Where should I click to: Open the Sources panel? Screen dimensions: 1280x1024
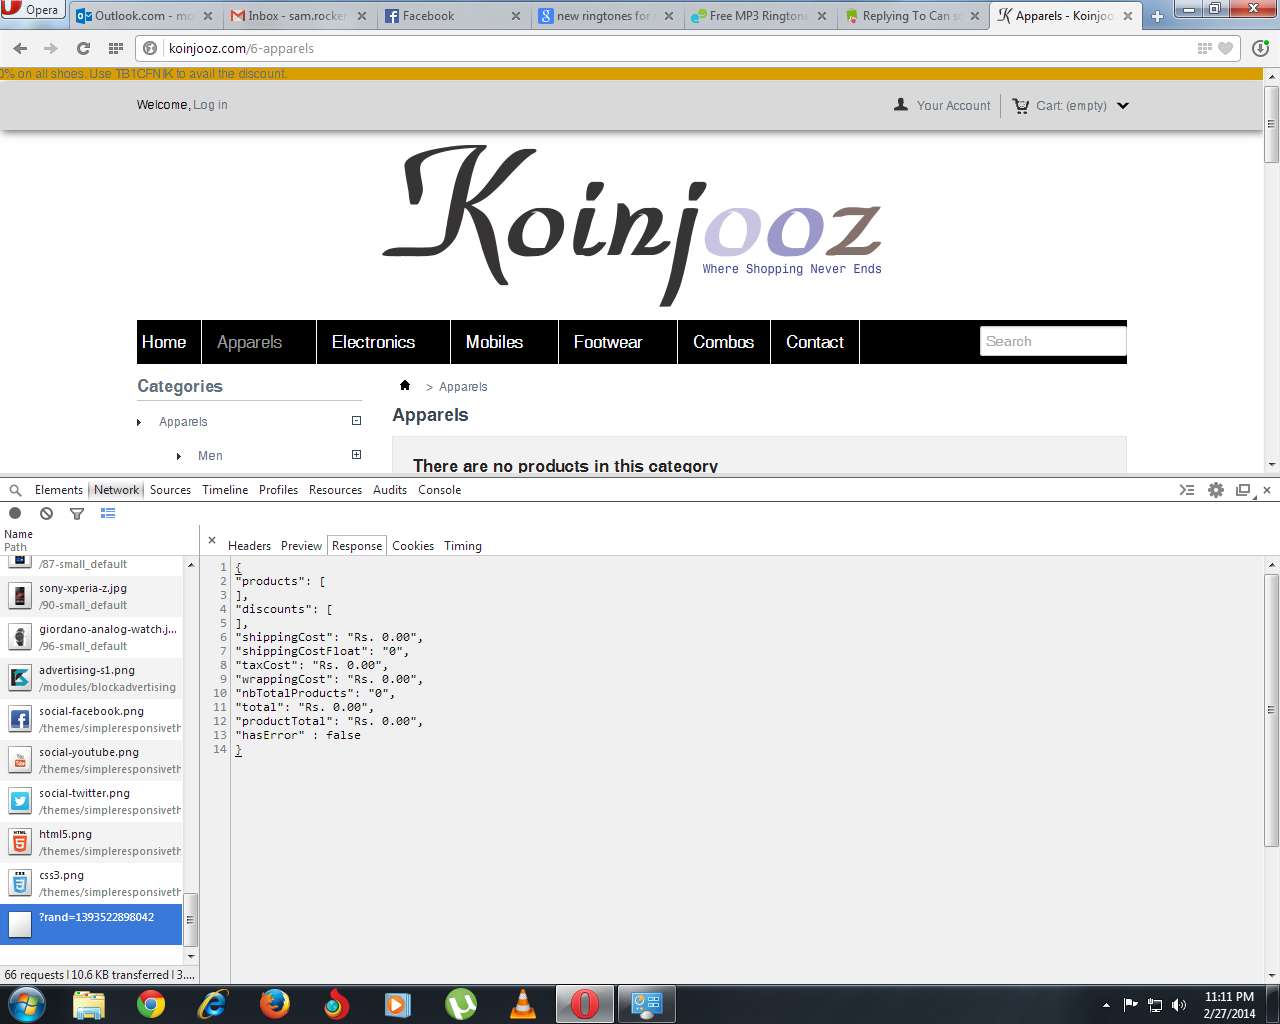pyautogui.click(x=170, y=490)
